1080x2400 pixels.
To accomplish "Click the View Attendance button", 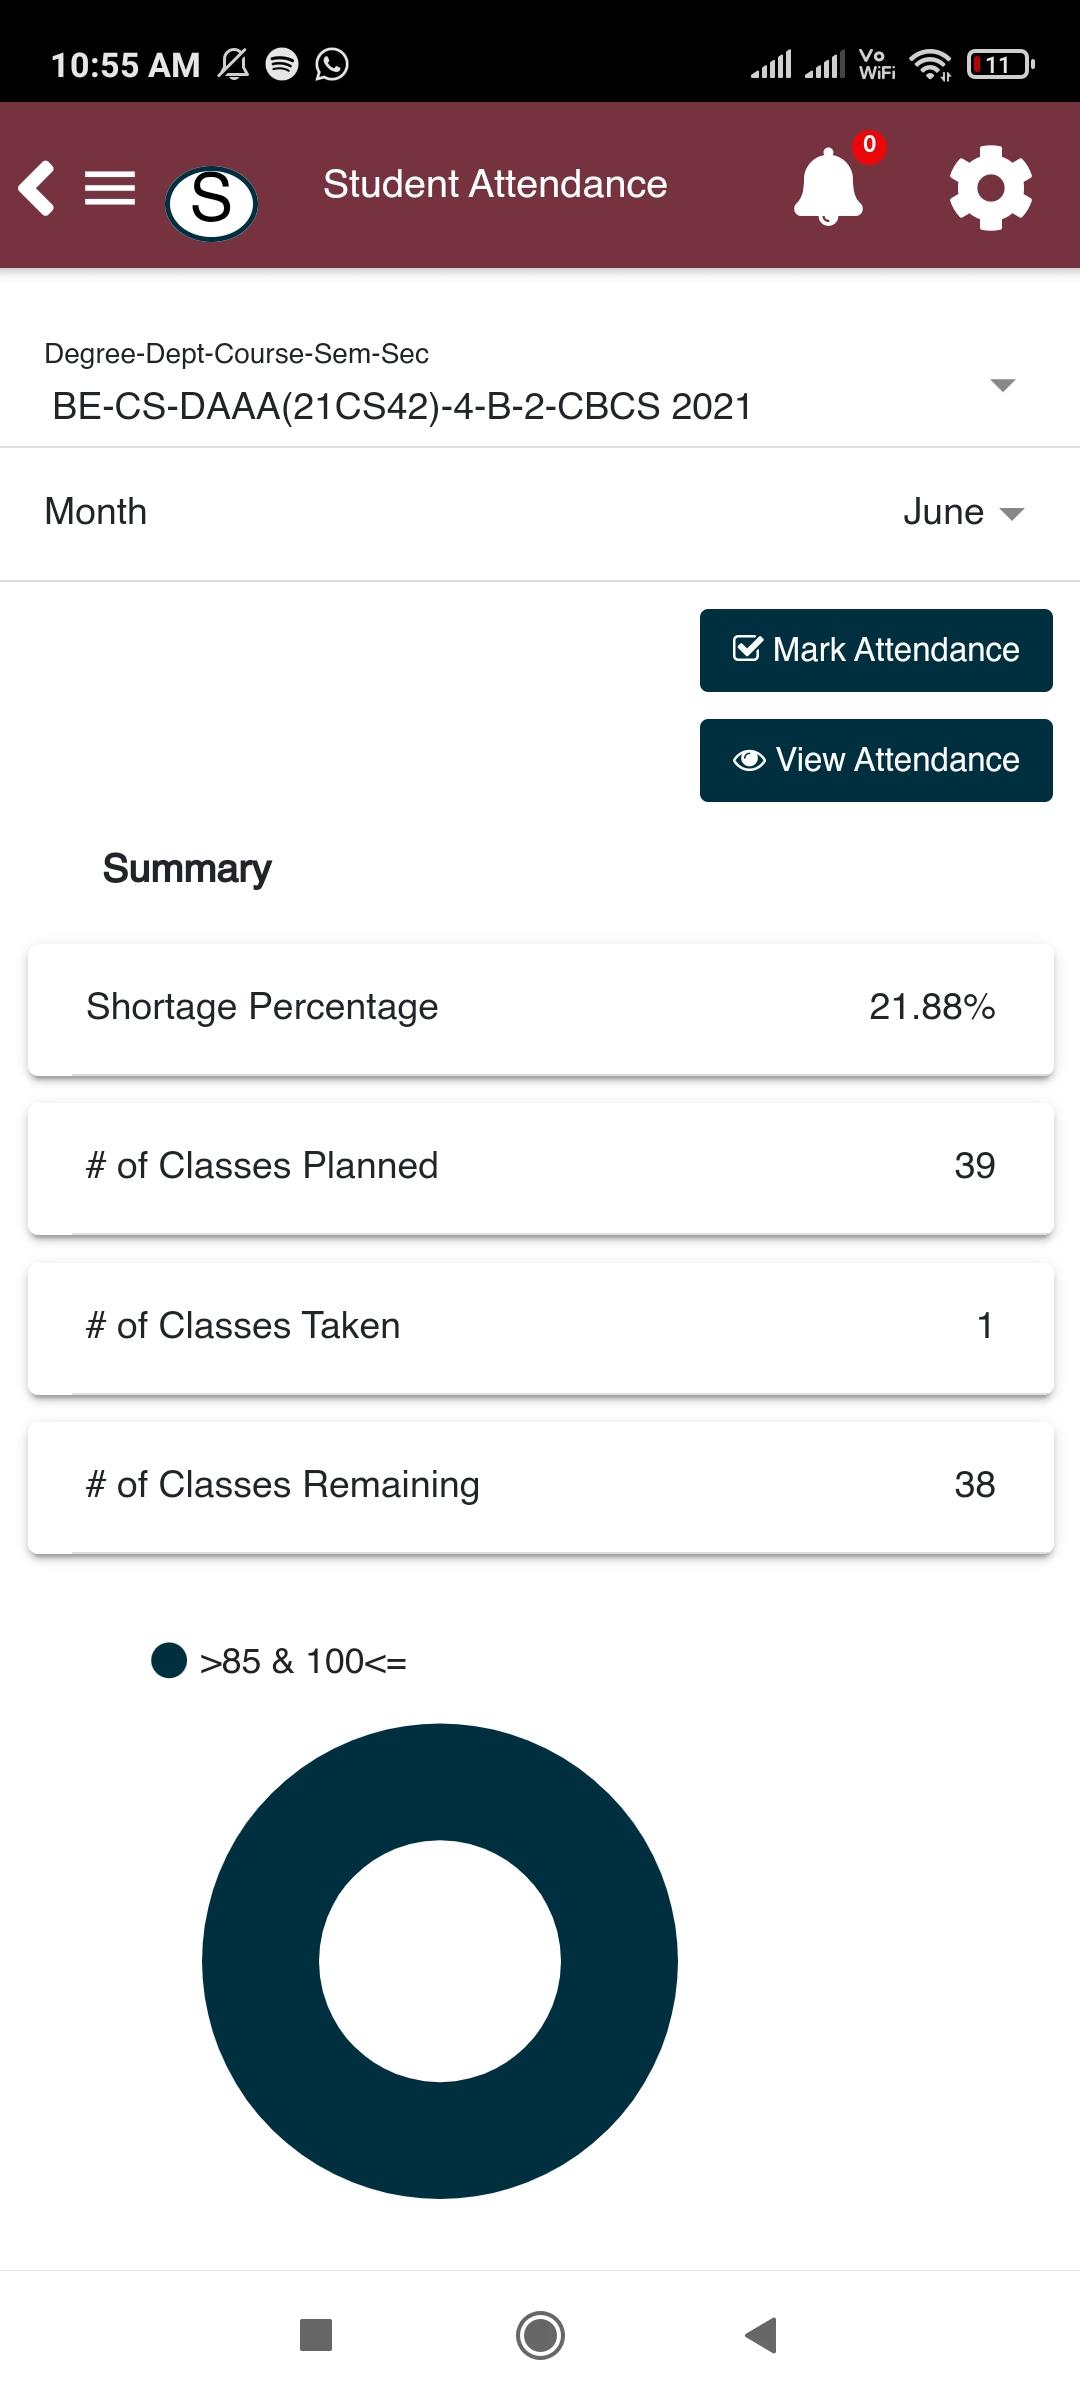I will click(876, 760).
